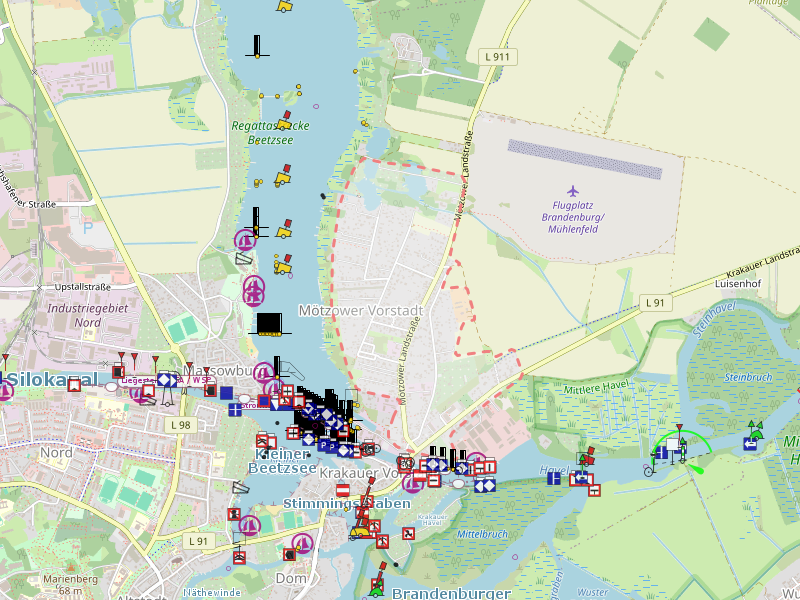Click the Regattastrecke Beetzsee label
The height and width of the screenshot is (600, 800).
point(270,134)
